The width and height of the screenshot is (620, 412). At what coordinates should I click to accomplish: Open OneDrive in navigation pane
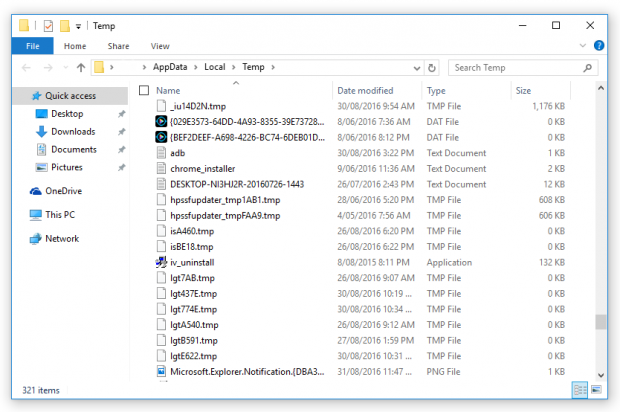63,191
